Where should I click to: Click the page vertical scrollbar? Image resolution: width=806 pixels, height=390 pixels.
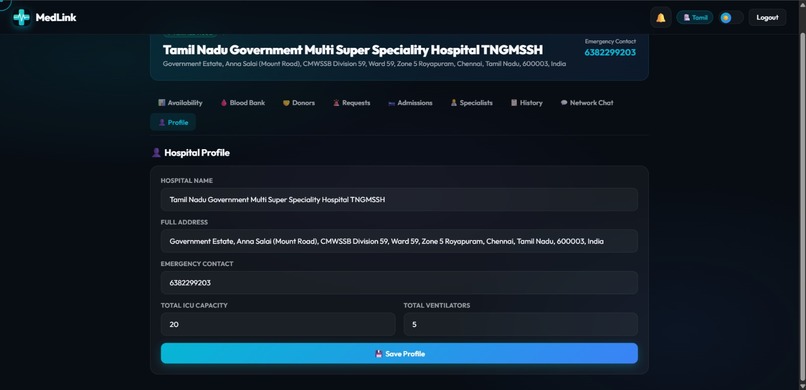pos(802,206)
